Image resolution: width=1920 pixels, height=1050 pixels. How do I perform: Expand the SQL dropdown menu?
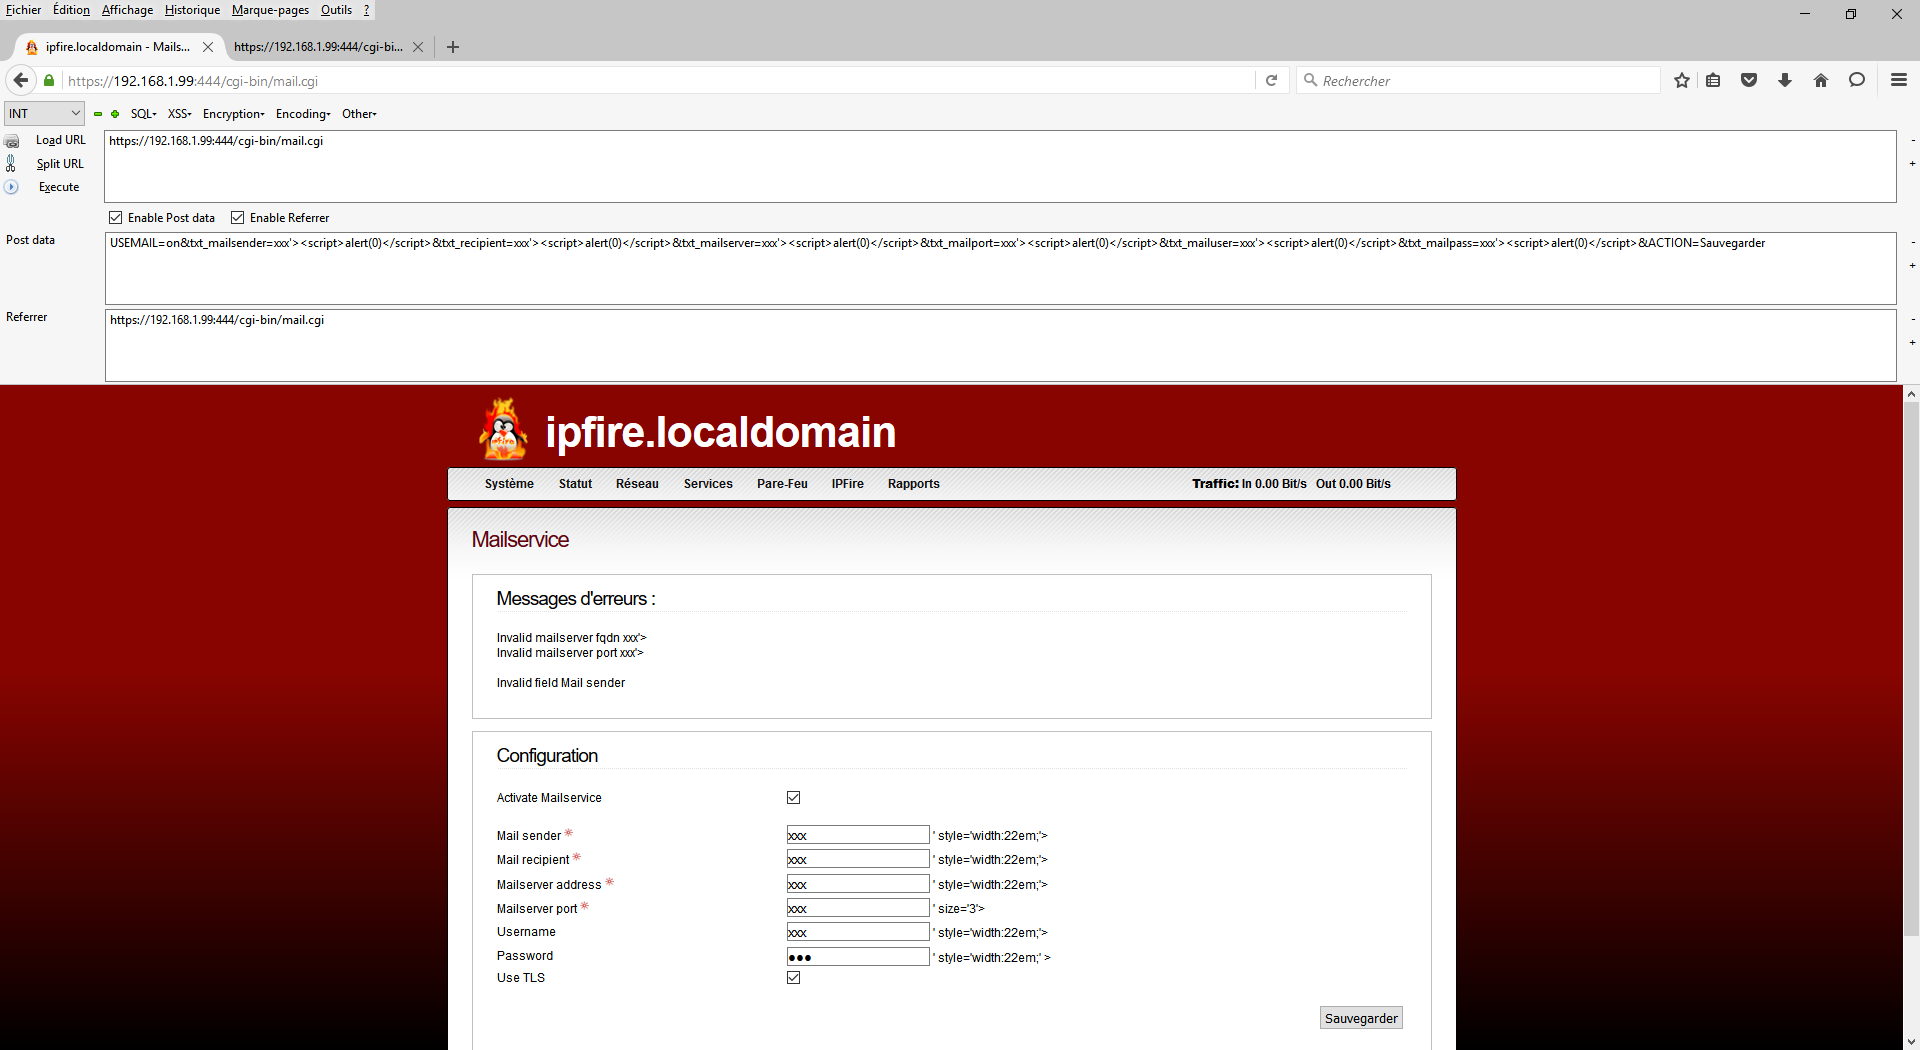coord(144,114)
